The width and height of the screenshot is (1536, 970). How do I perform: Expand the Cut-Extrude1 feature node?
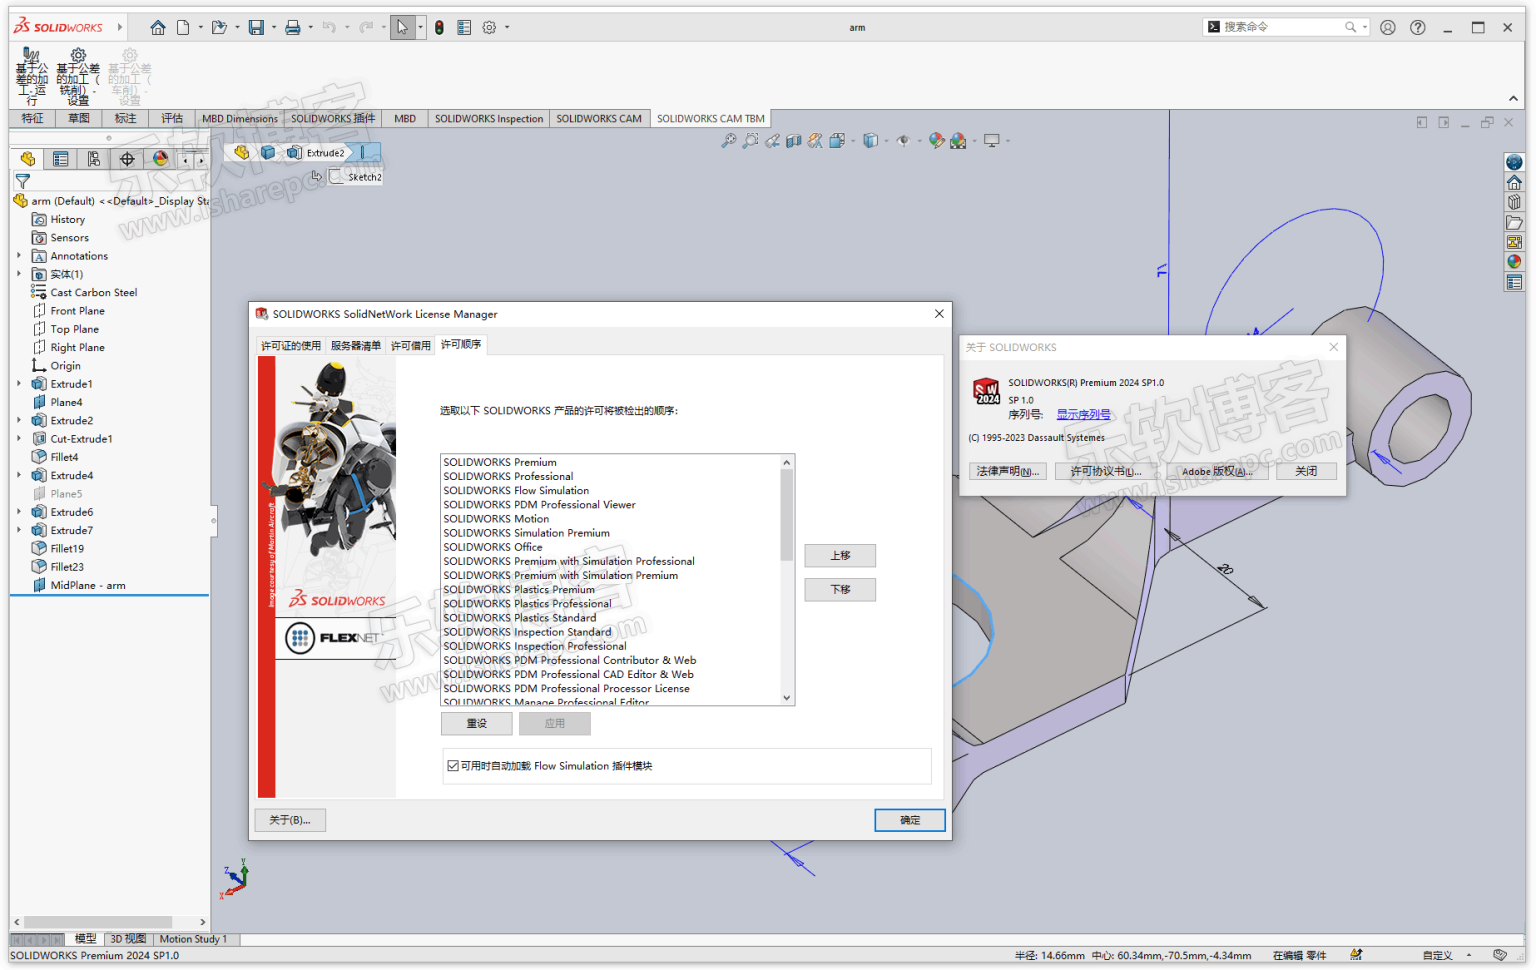[x=19, y=439]
